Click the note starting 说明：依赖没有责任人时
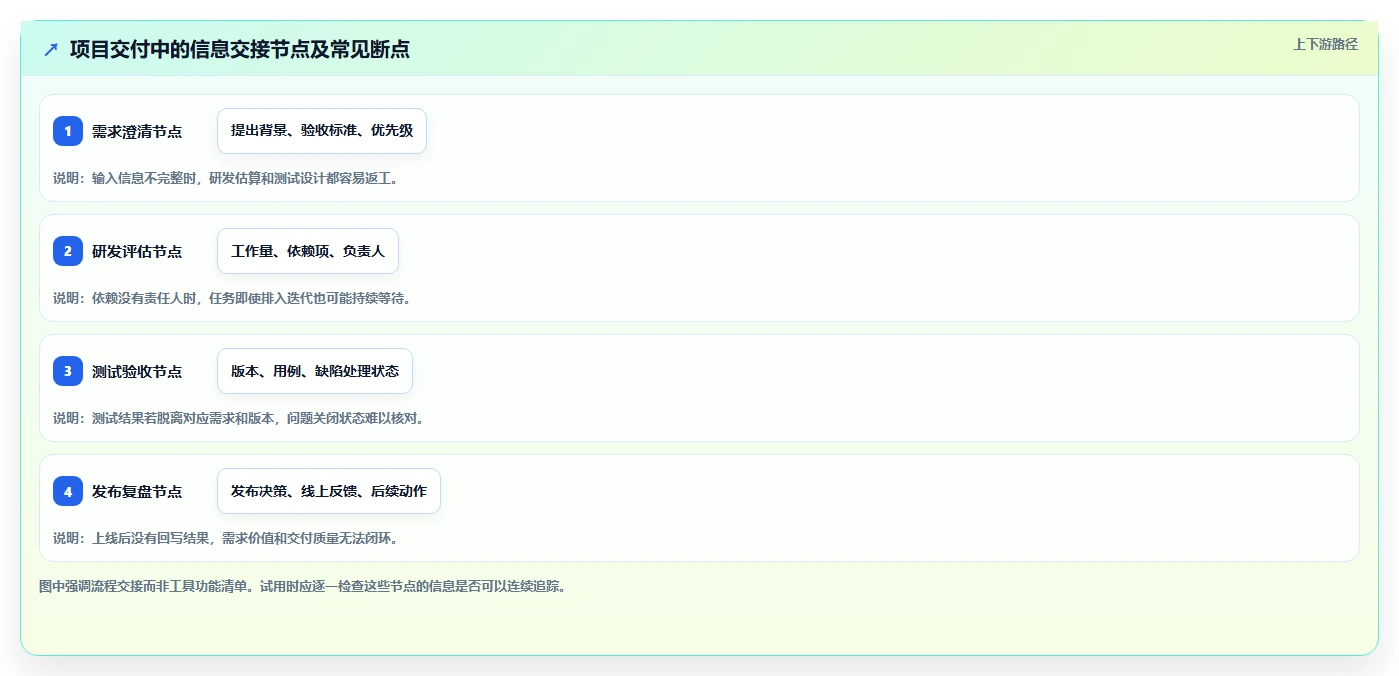Viewport: 1399px width, 676px height. (232, 298)
